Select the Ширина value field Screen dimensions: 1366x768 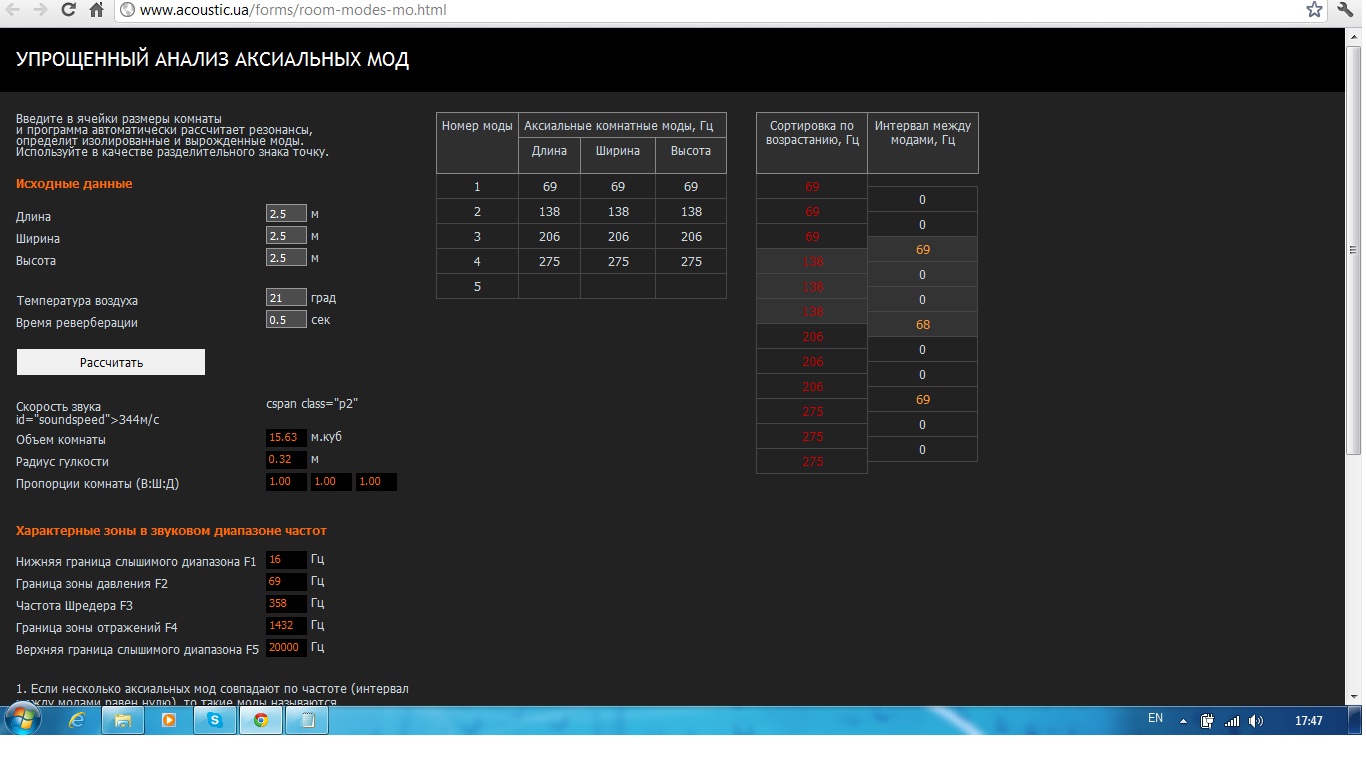tap(286, 236)
